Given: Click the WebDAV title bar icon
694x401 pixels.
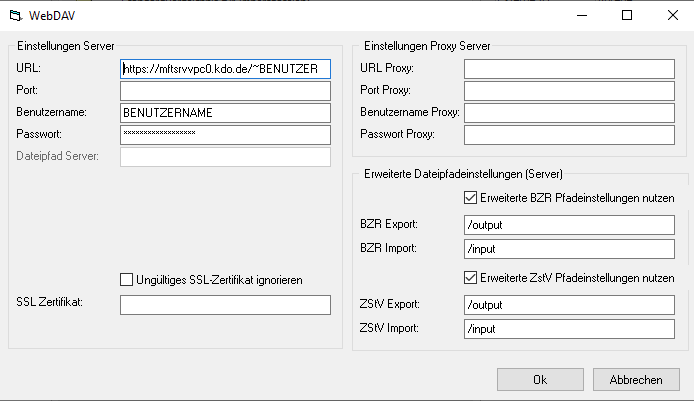Looking at the screenshot, I should (x=16, y=15).
